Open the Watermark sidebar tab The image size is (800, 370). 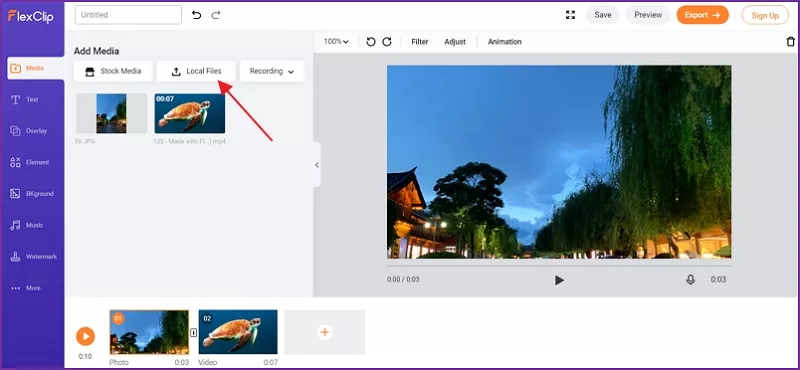(33, 257)
